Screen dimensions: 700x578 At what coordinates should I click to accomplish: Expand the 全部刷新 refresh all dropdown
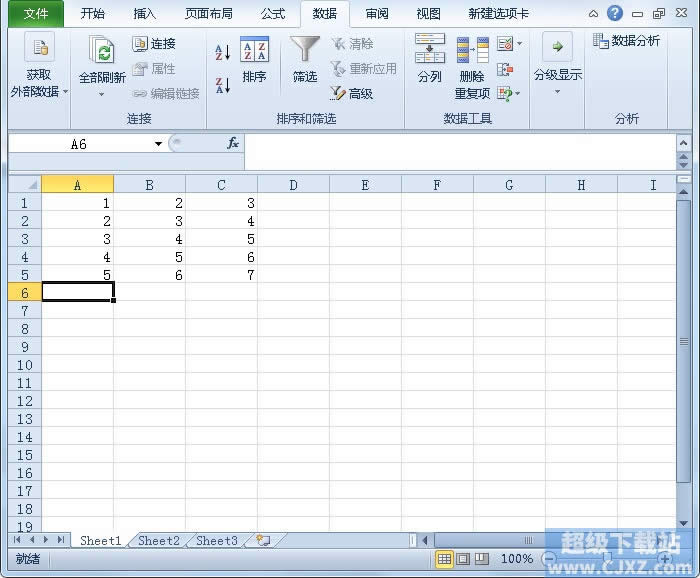coord(101,94)
